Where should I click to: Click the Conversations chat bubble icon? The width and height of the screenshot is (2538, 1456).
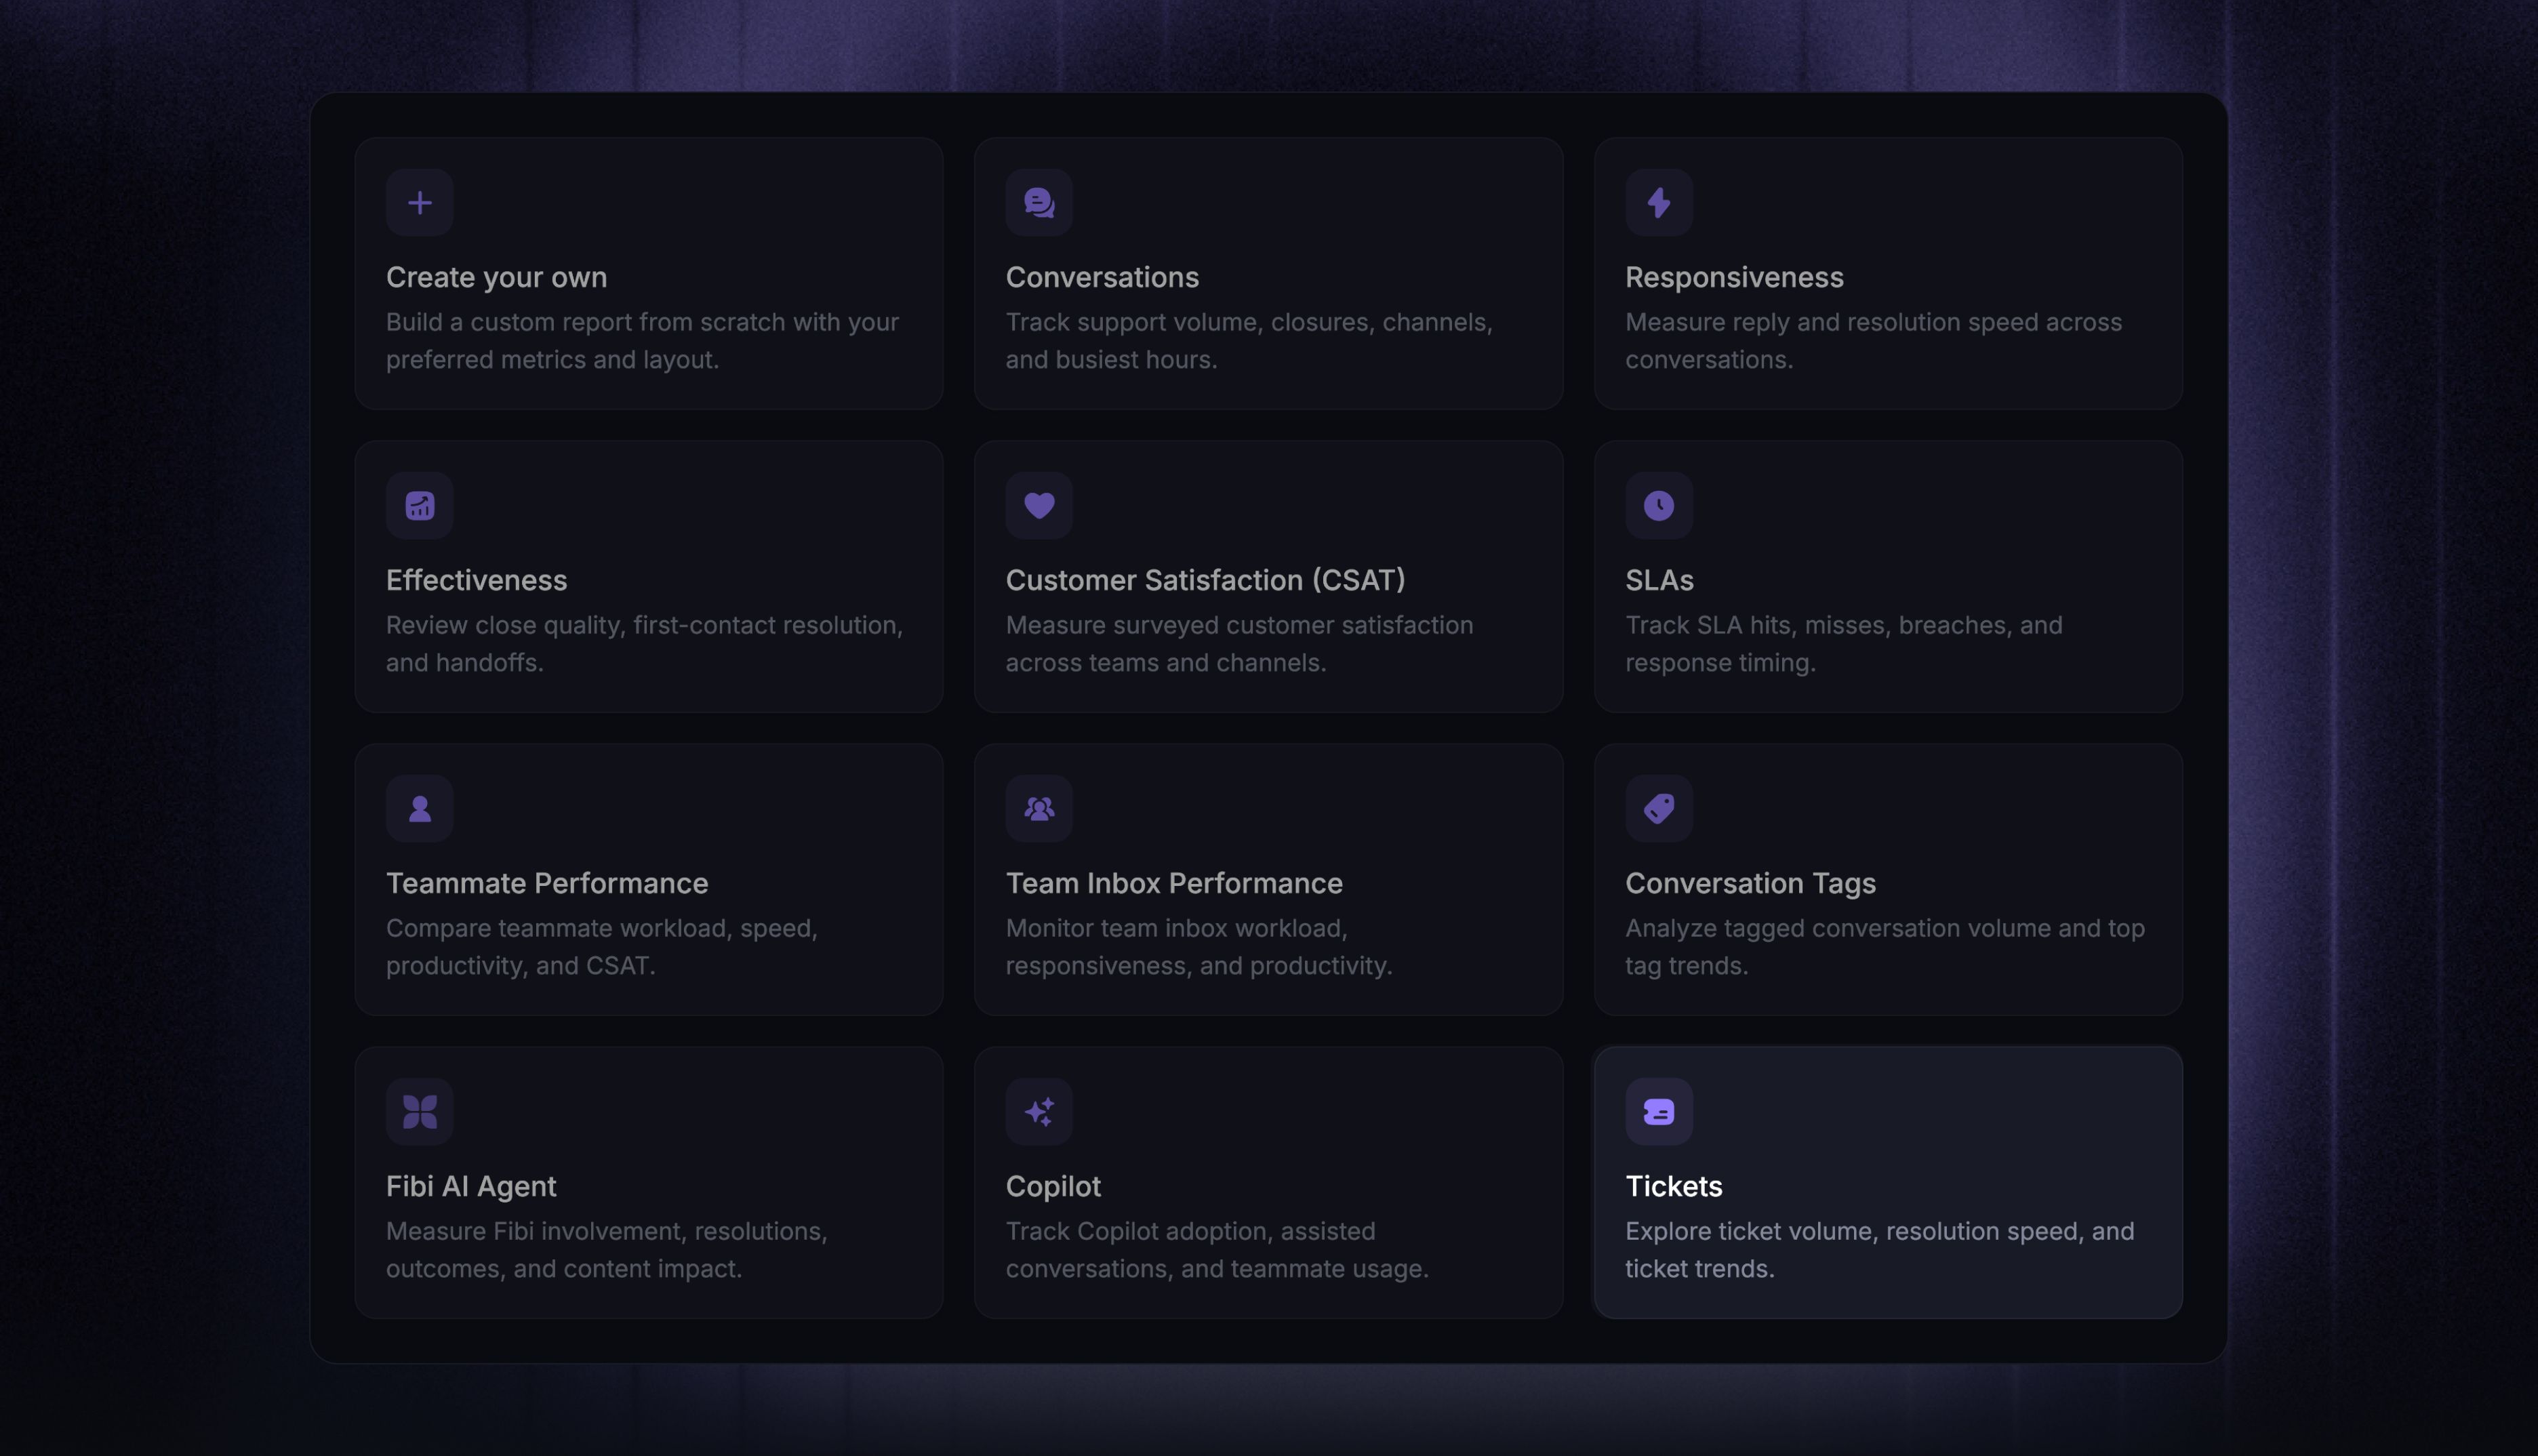click(1039, 203)
